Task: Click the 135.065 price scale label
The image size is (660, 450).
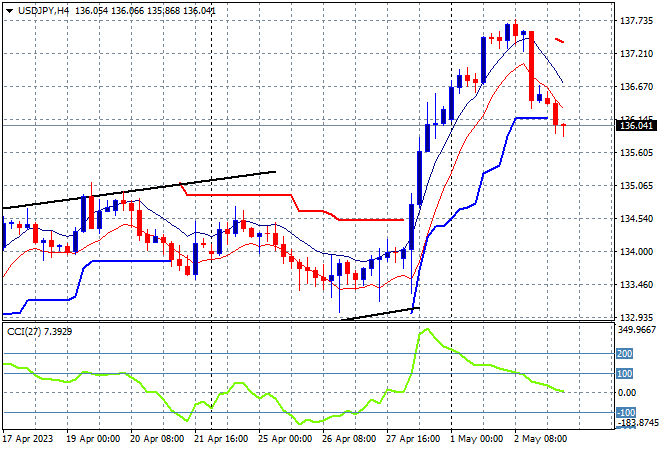Action: pyautogui.click(x=636, y=186)
